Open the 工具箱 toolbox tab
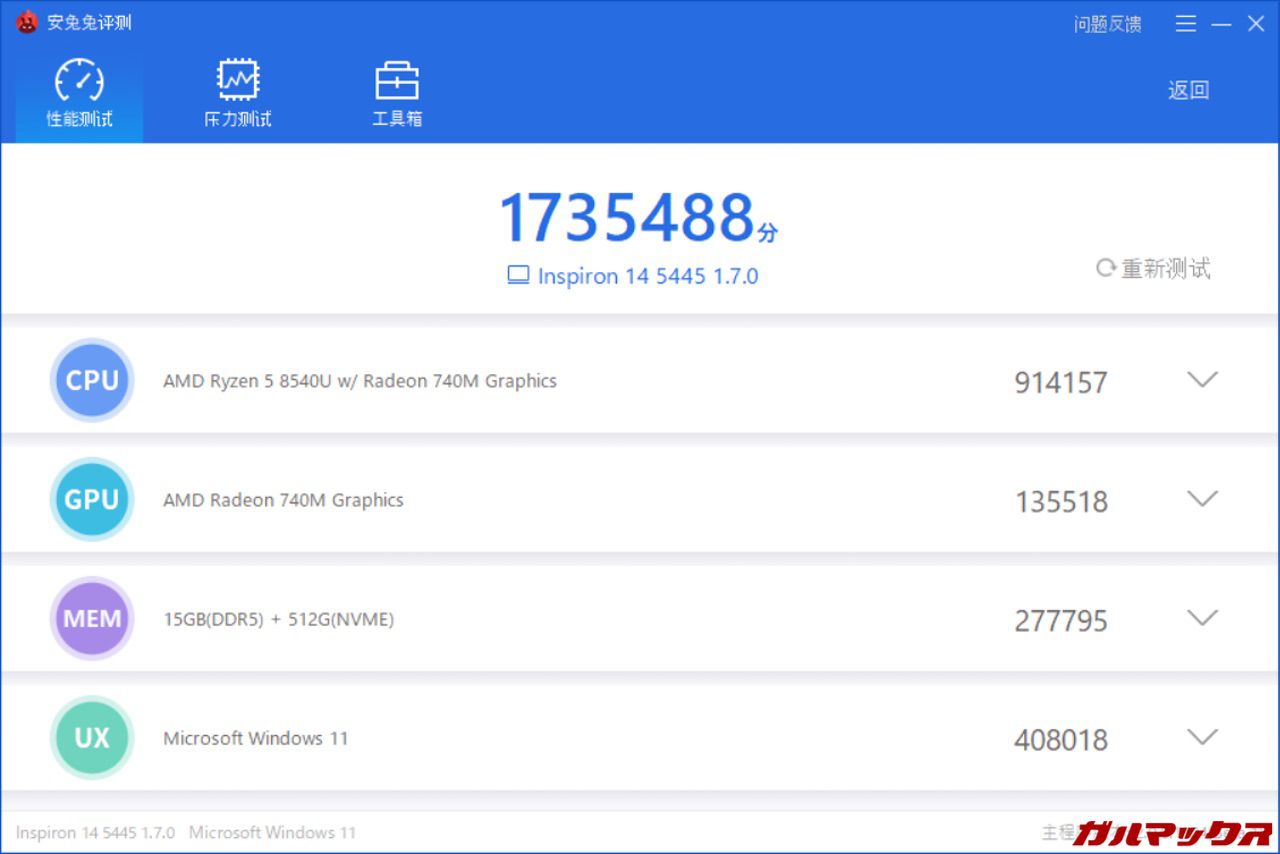The height and width of the screenshot is (854, 1280). (x=397, y=95)
